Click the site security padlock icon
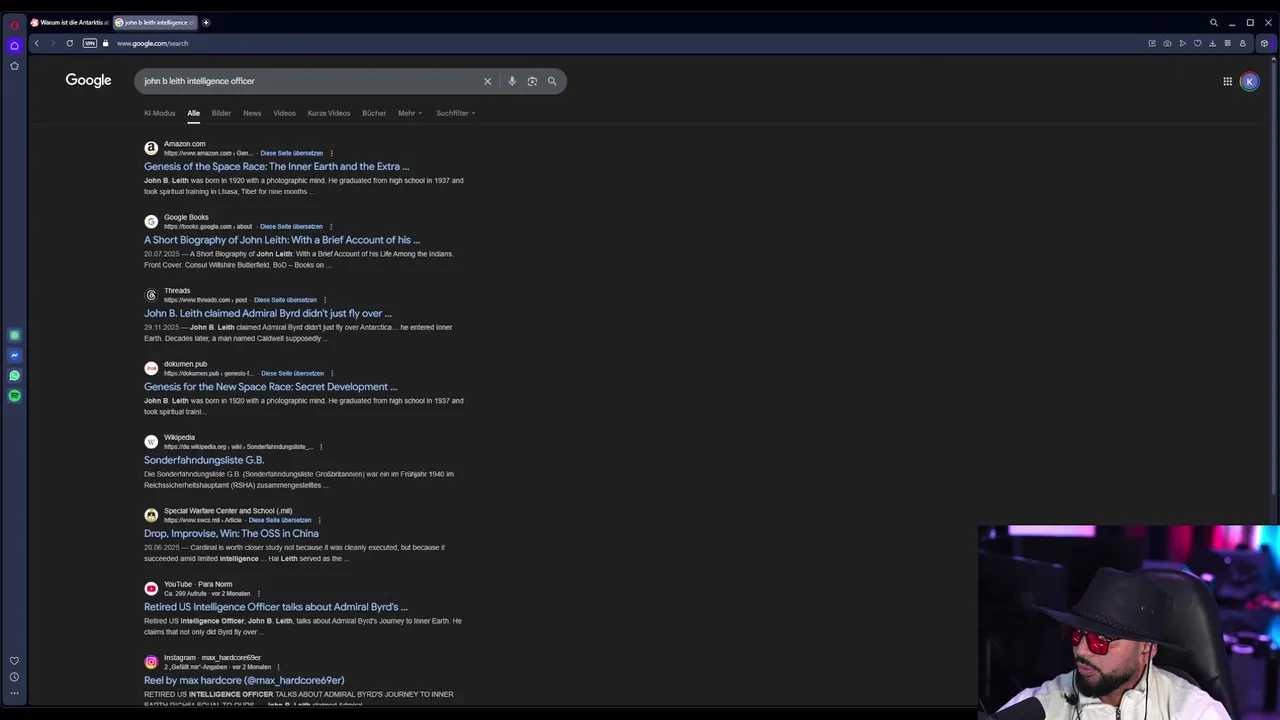Viewport: 1280px width, 720px height. coord(105,43)
